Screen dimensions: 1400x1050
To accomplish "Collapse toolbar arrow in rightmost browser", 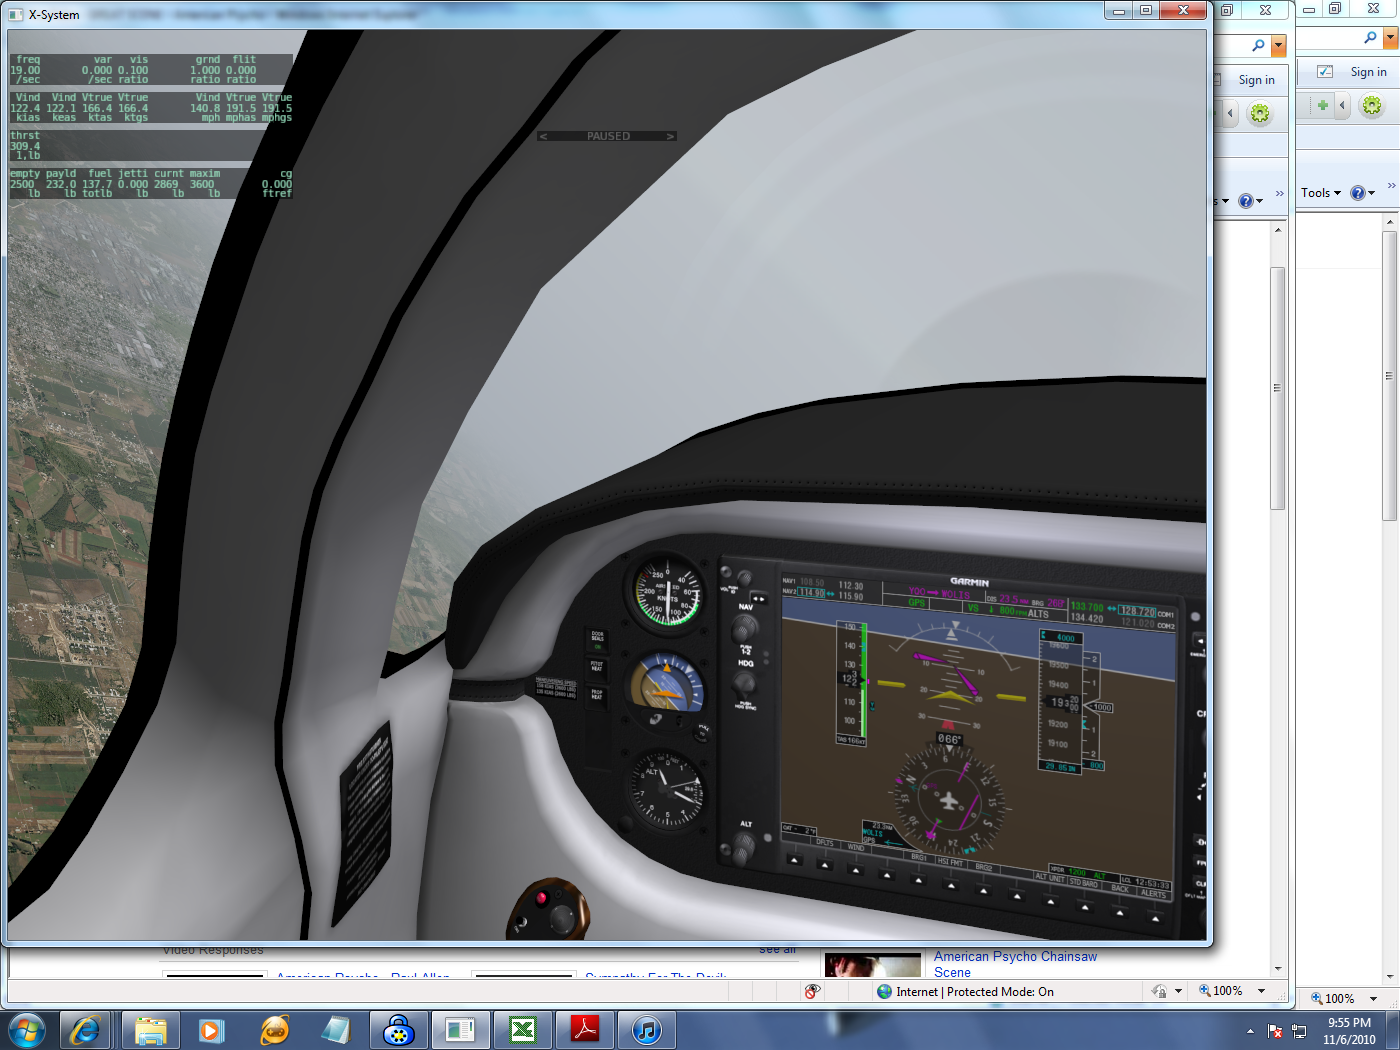I will [x=1343, y=105].
